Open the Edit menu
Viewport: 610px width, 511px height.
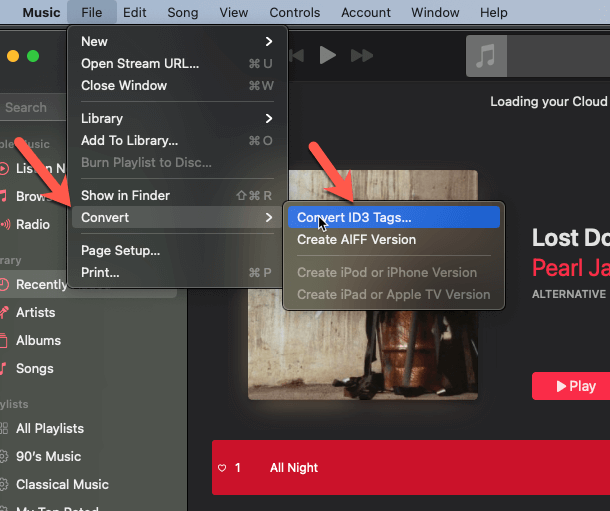click(x=135, y=12)
